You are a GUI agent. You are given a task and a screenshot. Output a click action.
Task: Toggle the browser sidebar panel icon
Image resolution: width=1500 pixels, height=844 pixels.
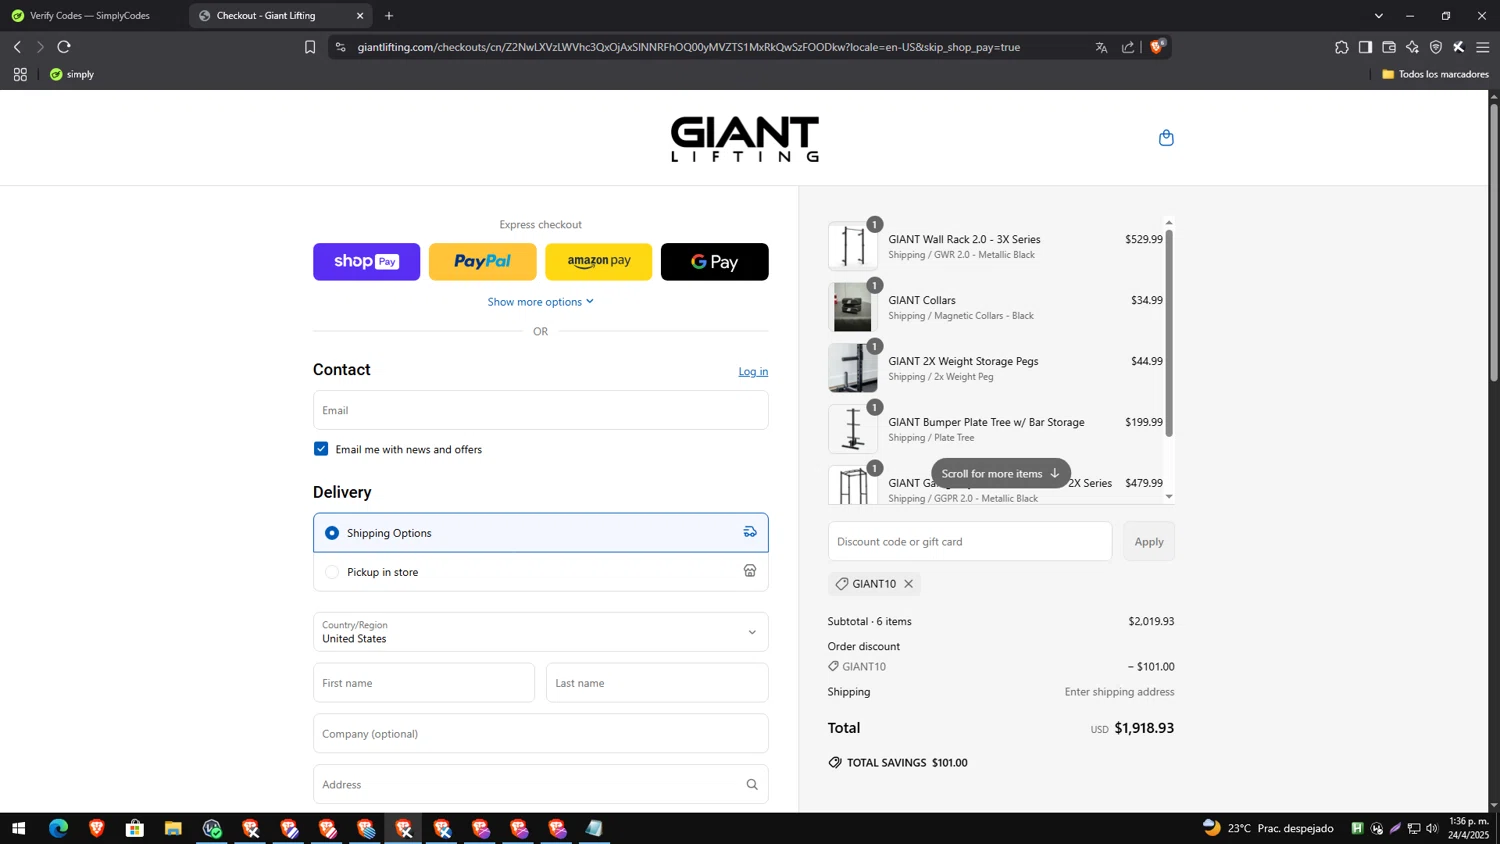tap(1365, 47)
